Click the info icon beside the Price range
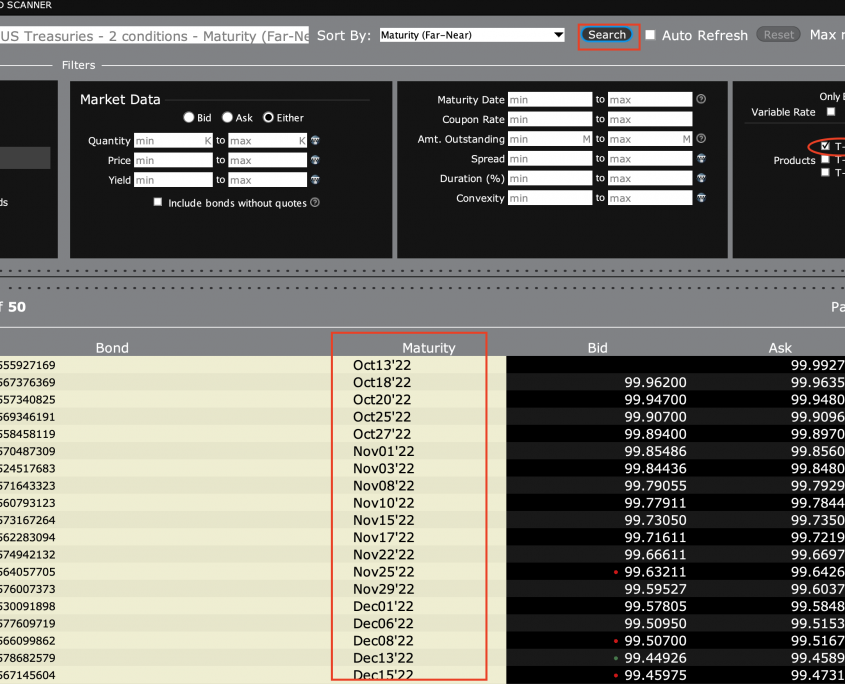 [315, 160]
